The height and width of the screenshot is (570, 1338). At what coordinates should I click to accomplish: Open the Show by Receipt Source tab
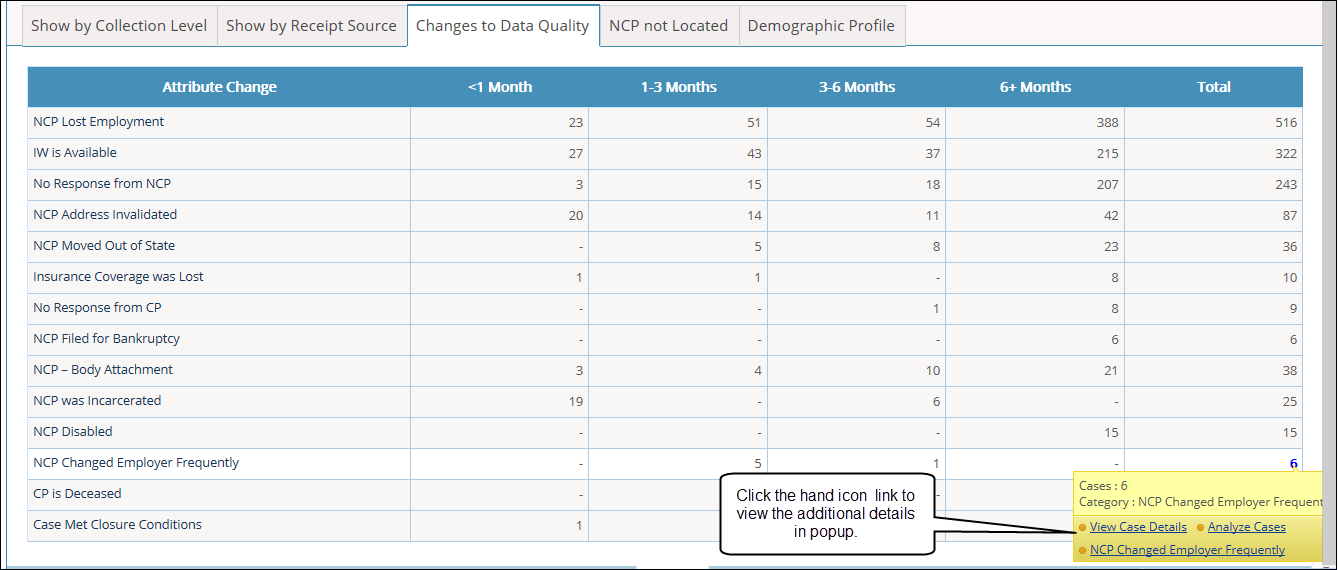(x=311, y=26)
